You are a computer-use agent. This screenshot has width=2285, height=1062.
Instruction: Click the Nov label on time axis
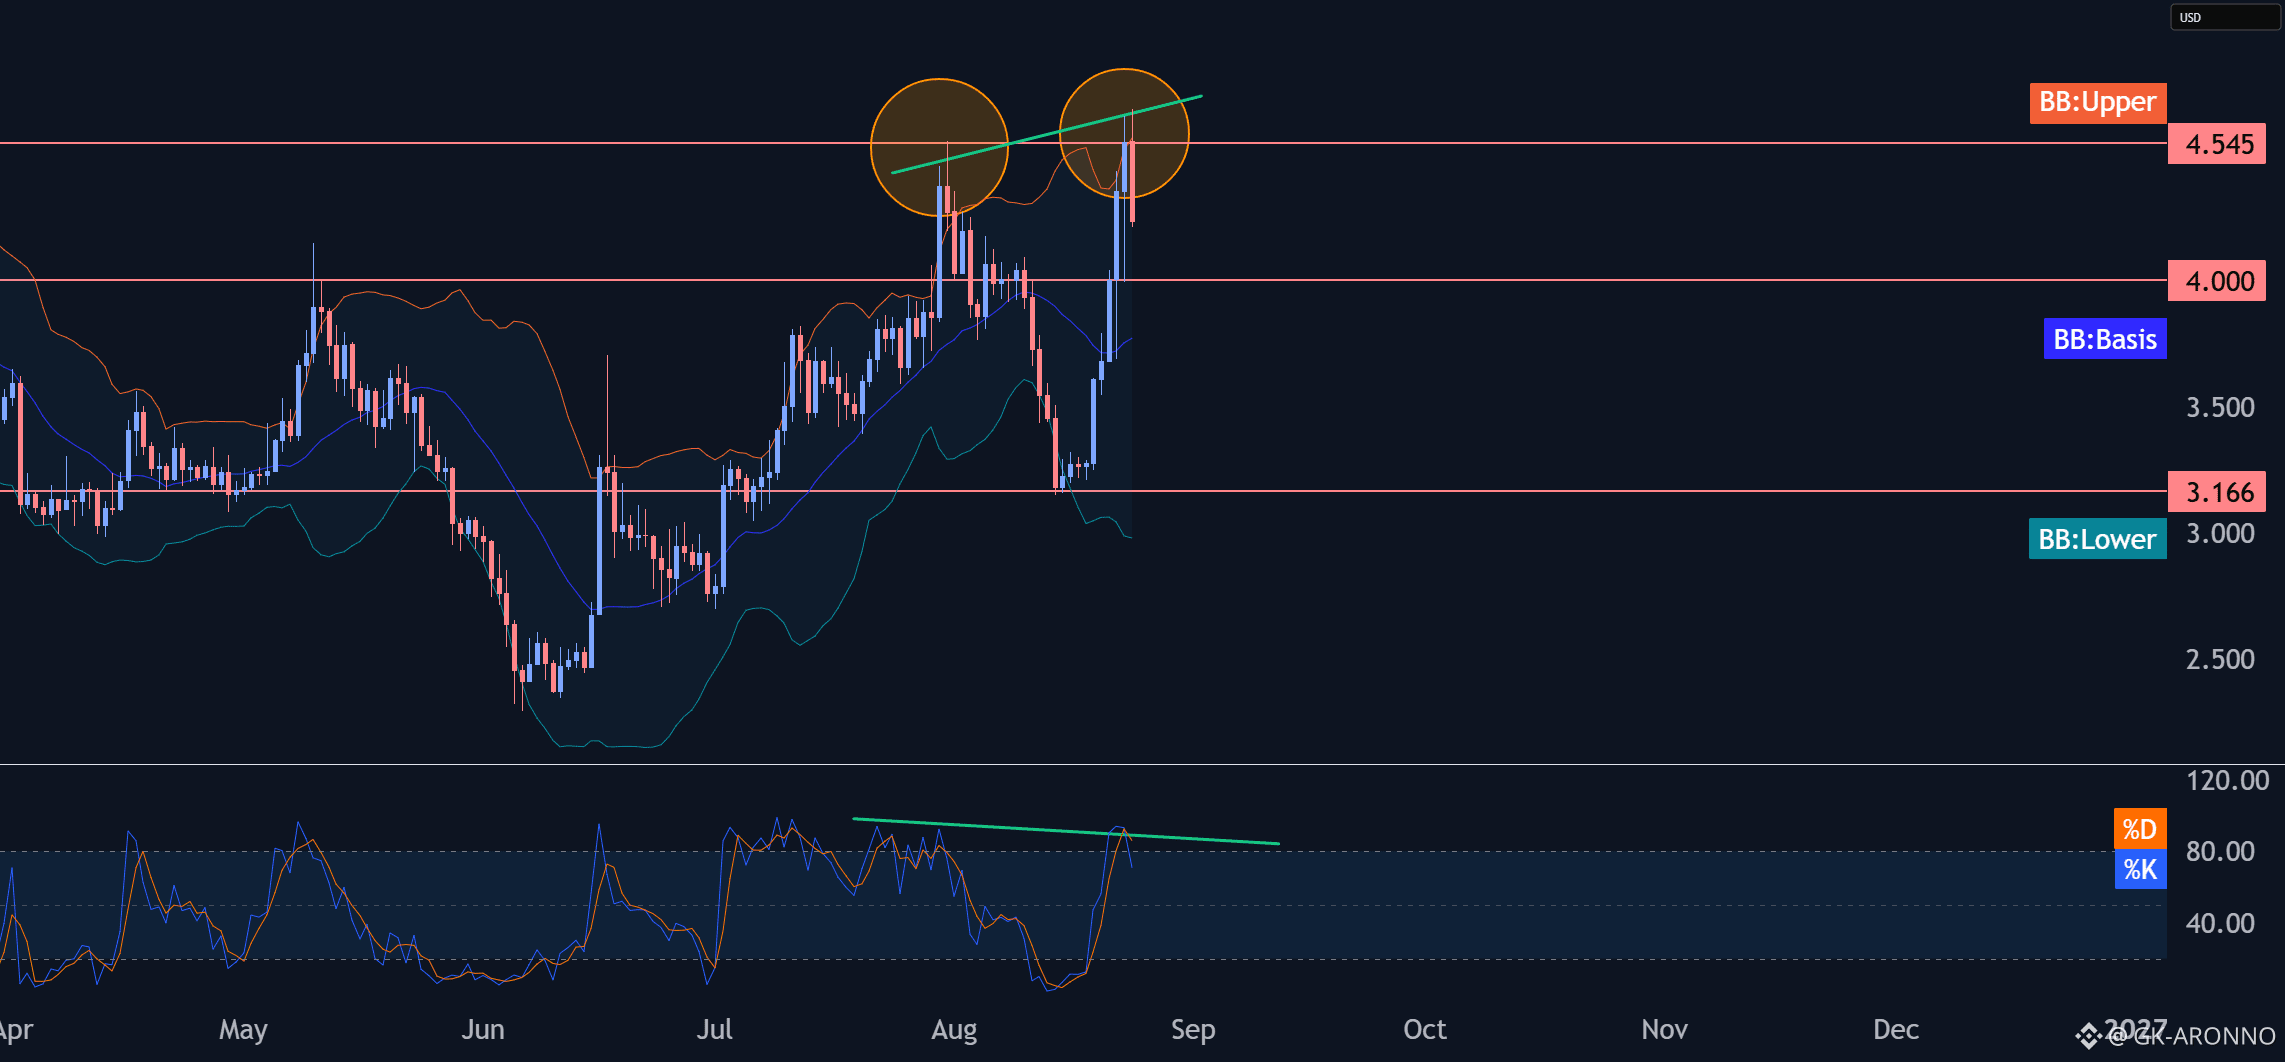click(1664, 1029)
